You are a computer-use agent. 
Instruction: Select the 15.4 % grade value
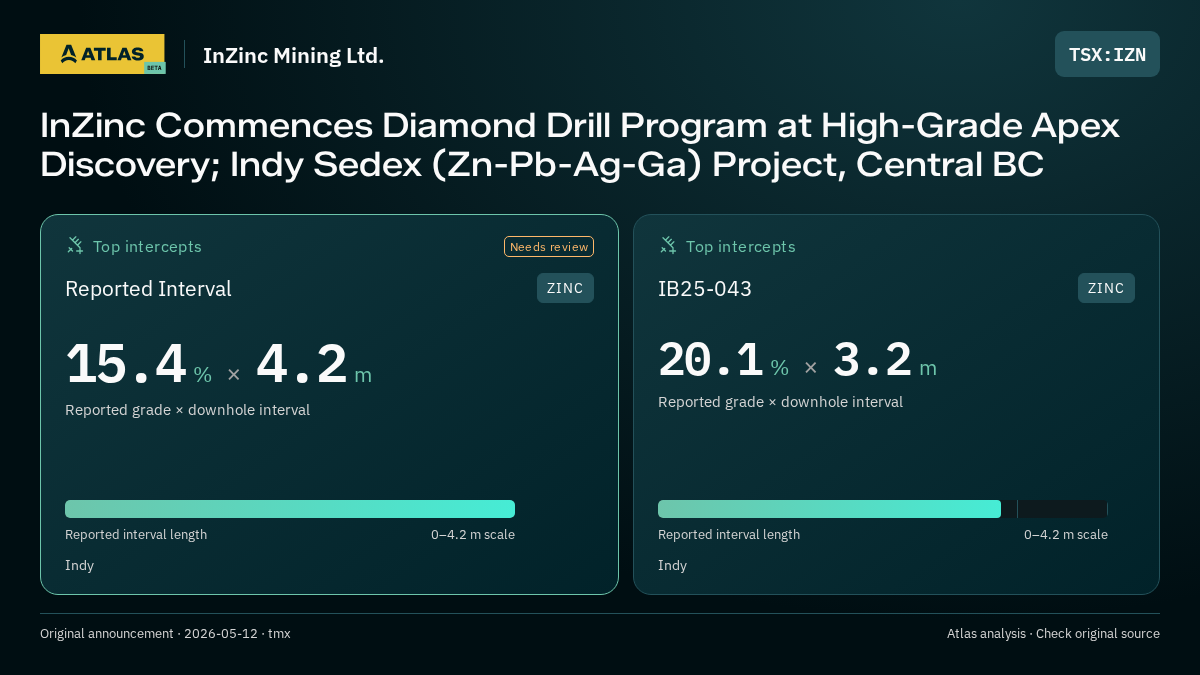point(138,366)
